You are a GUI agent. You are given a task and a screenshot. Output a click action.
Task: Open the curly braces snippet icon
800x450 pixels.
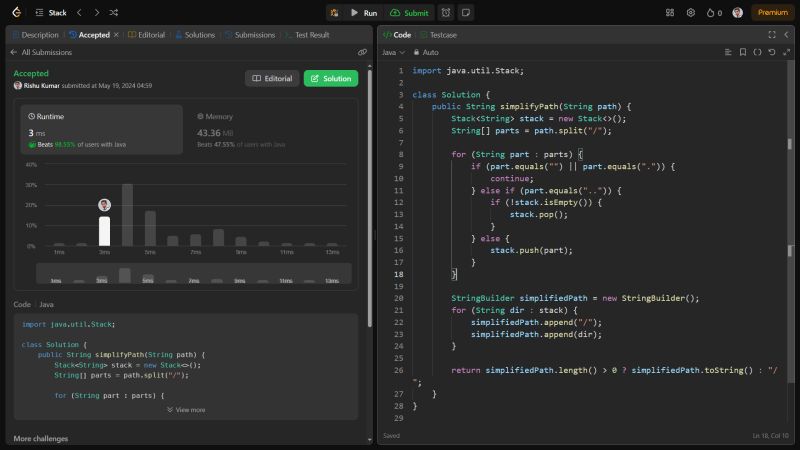(757, 52)
